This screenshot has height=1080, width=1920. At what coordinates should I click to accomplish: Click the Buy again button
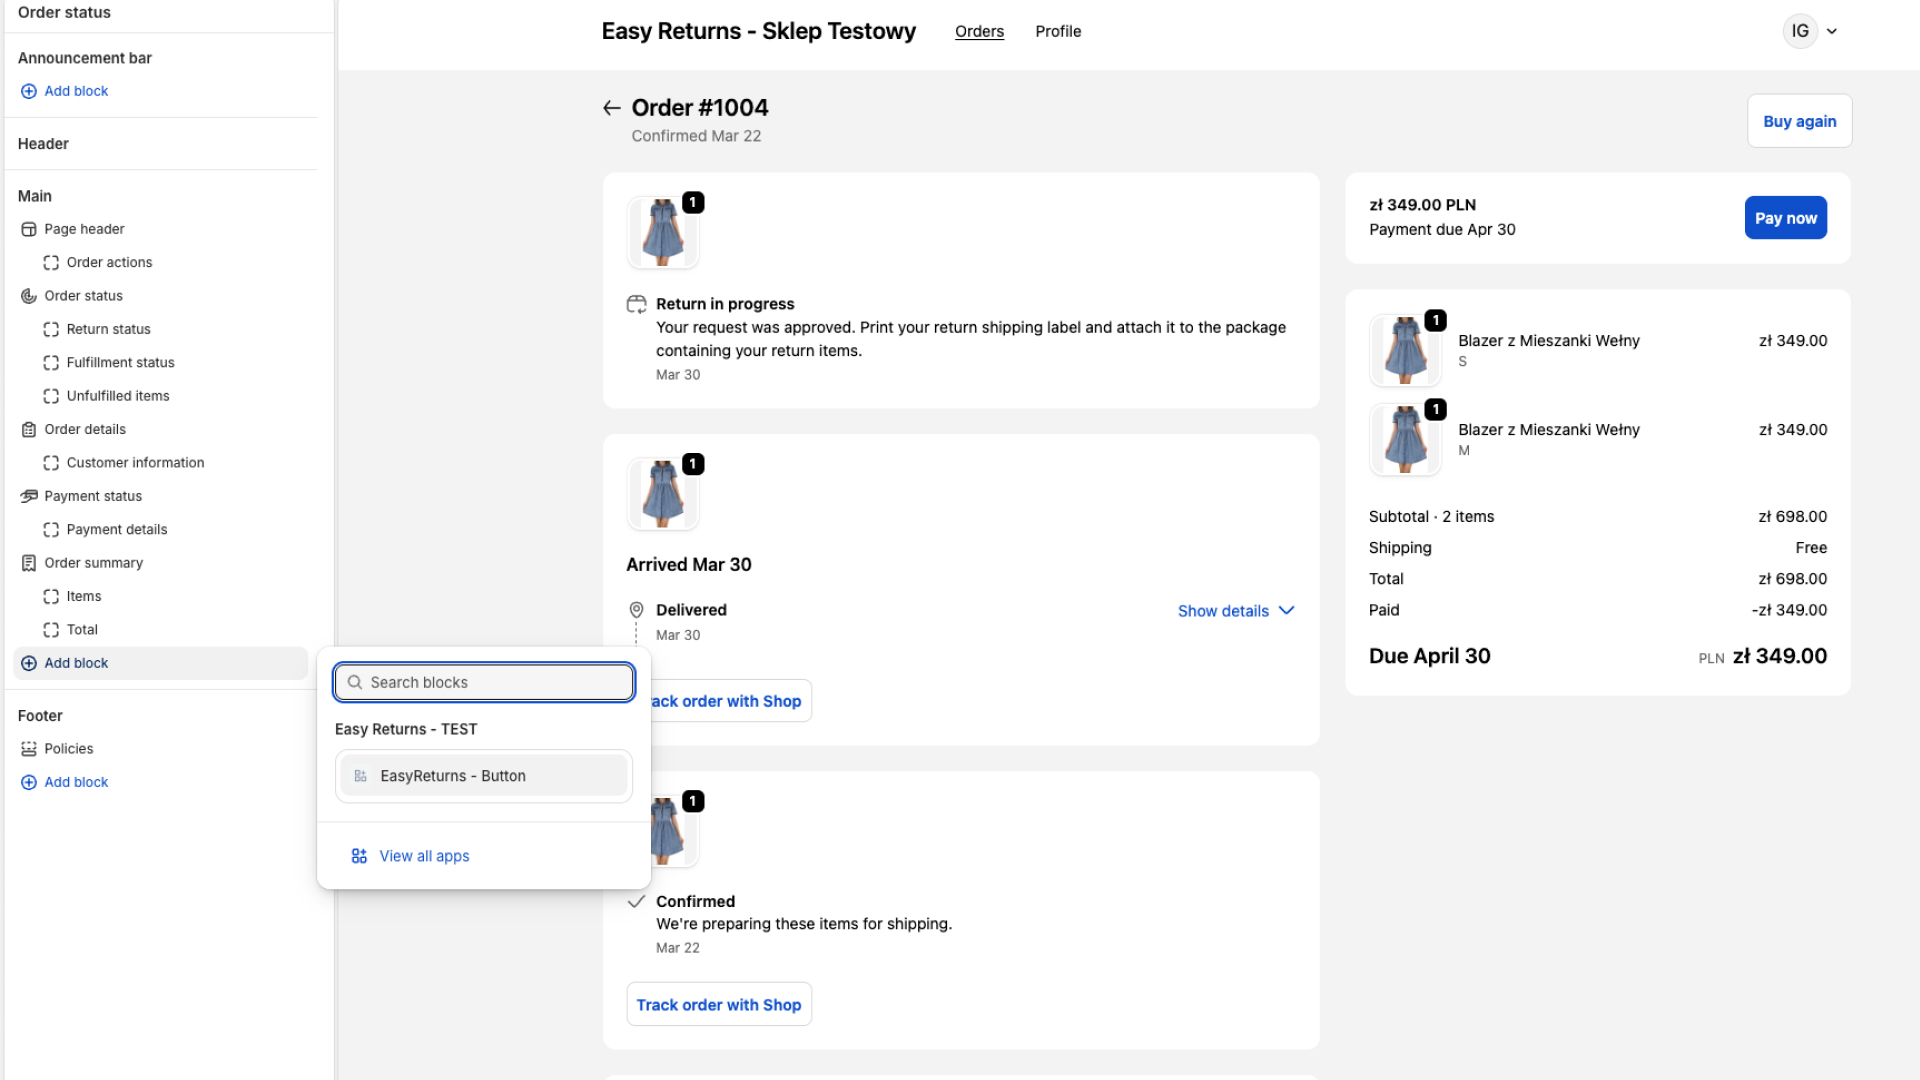pos(1799,121)
